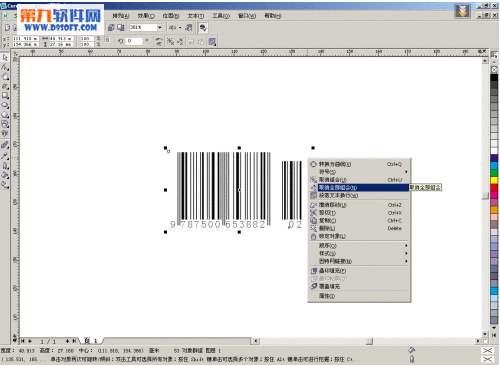Screen dimensions: 500x366
Task: Open the small arrow next to snap button
Action: click(x=180, y=27)
